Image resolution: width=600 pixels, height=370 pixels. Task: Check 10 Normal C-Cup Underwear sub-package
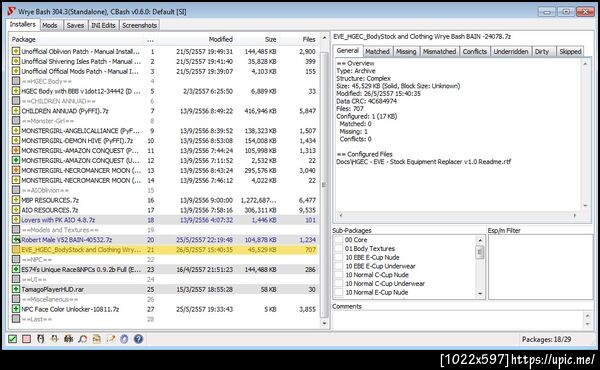tap(339, 284)
